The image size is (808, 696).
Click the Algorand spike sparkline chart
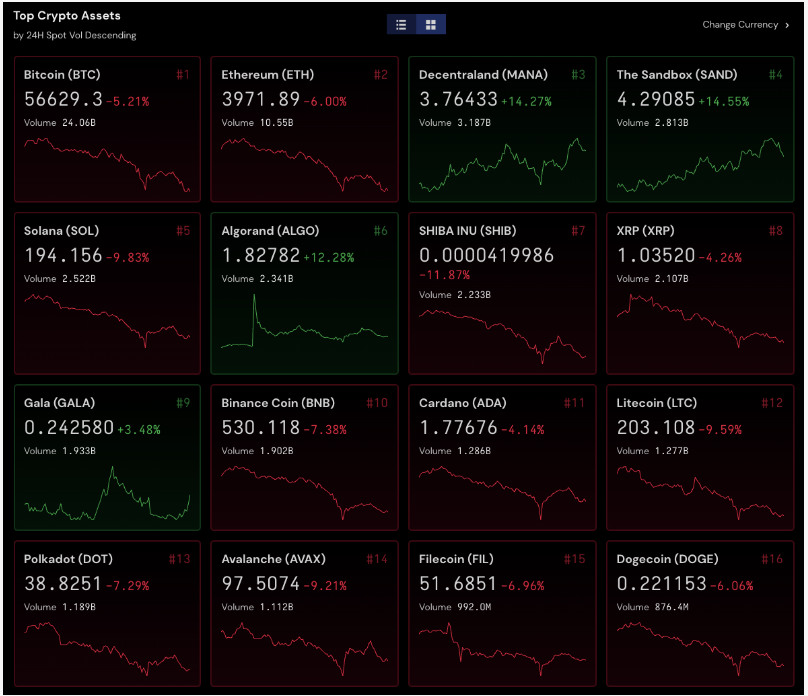pyautogui.click(x=305, y=321)
